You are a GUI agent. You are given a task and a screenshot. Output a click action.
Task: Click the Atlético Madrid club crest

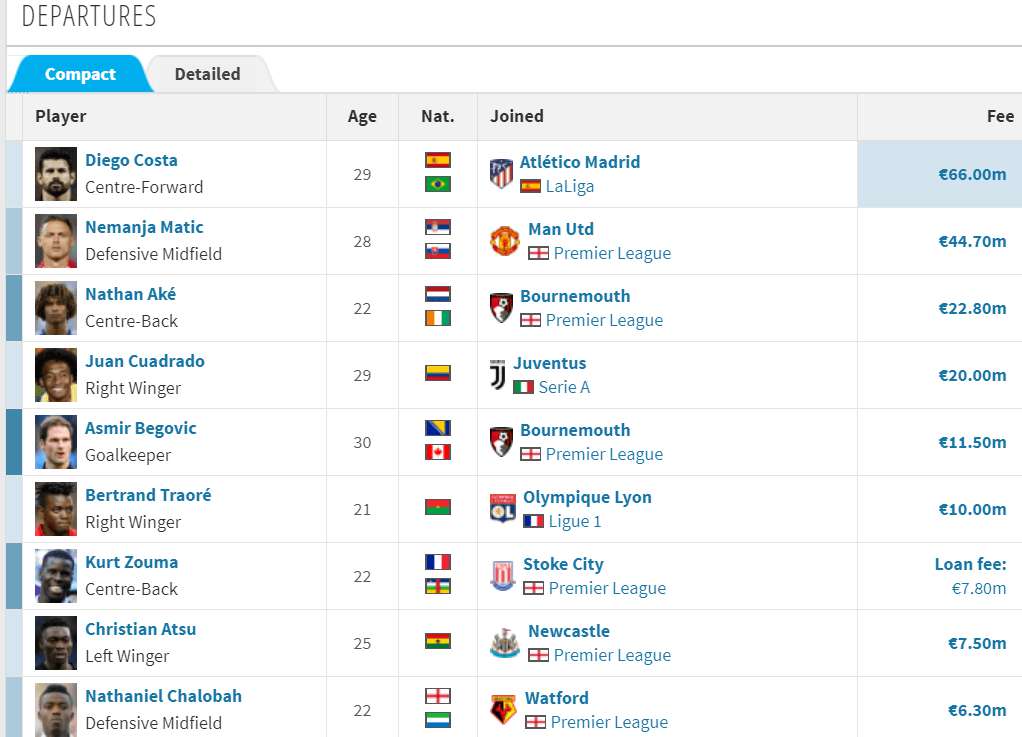coord(501,174)
